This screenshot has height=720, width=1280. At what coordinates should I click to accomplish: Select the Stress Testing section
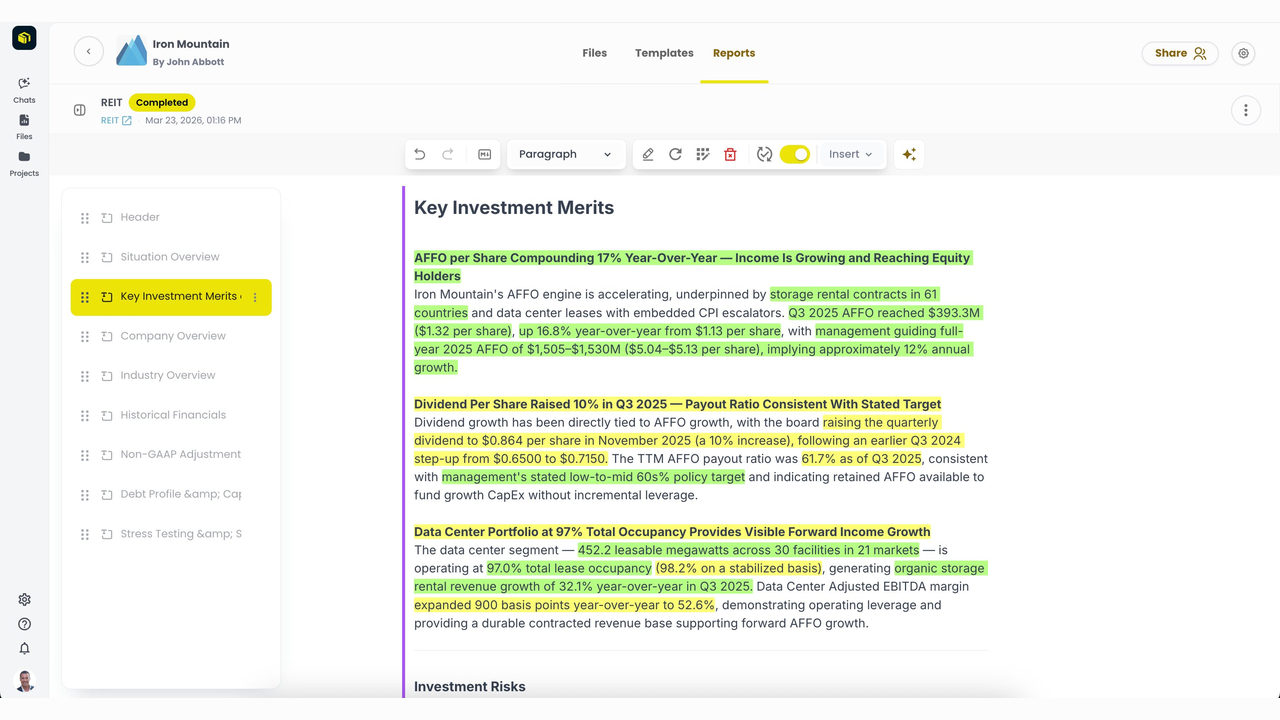[x=171, y=534]
